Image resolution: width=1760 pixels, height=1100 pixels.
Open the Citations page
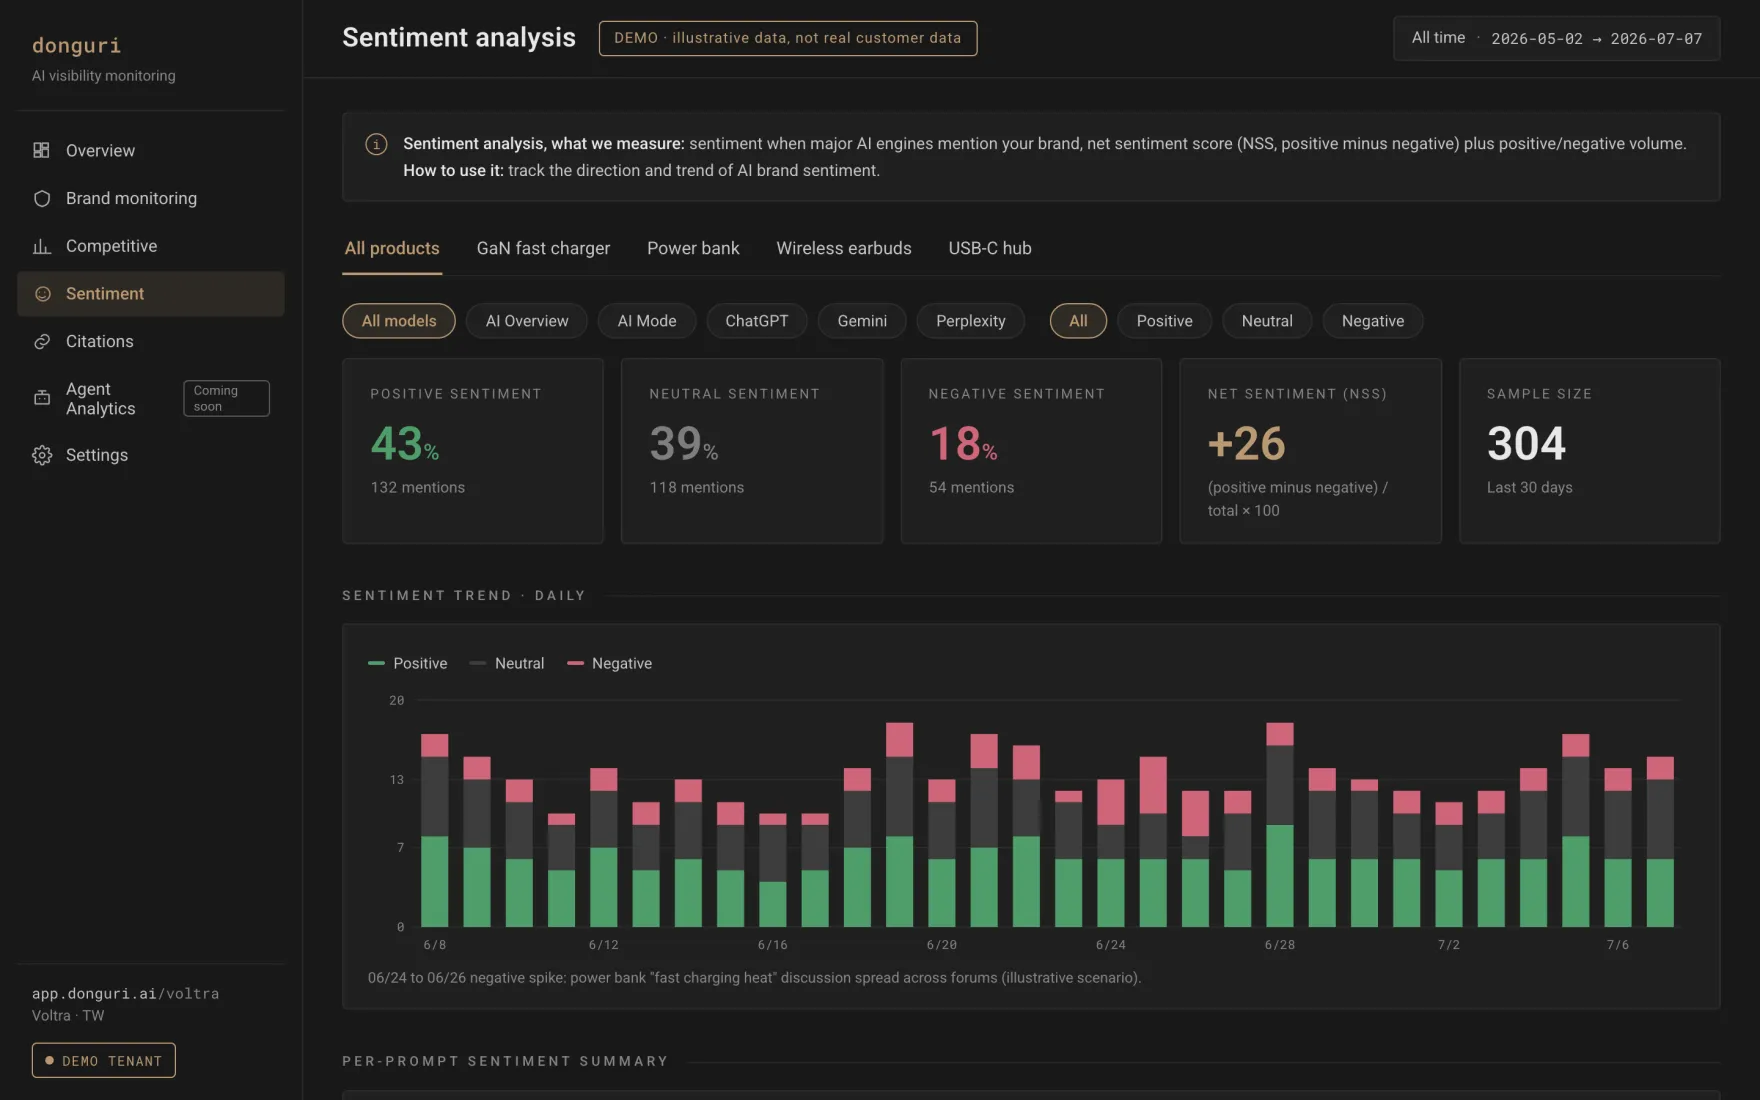(x=151, y=342)
